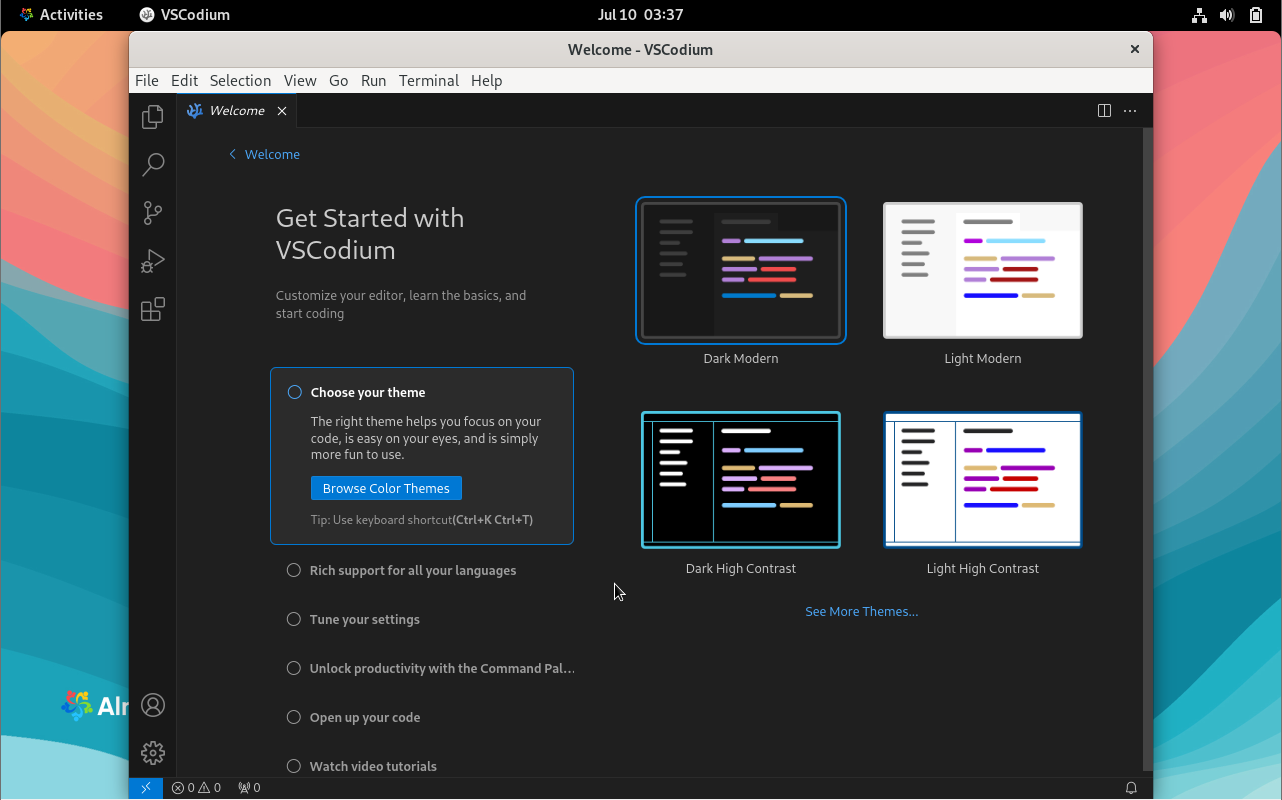The height and width of the screenshot is (800, 1282).
Task: Open the Extensions view
Action: coord(153,309)
